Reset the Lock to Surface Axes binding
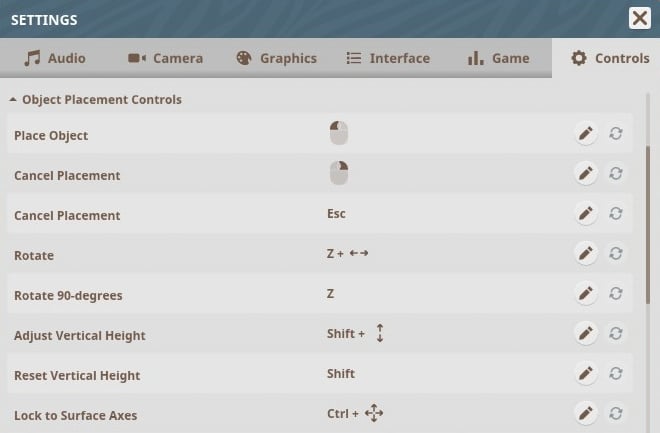Image resolution: width=660 pixels, height=433 pixels. (x=616, y=414)
